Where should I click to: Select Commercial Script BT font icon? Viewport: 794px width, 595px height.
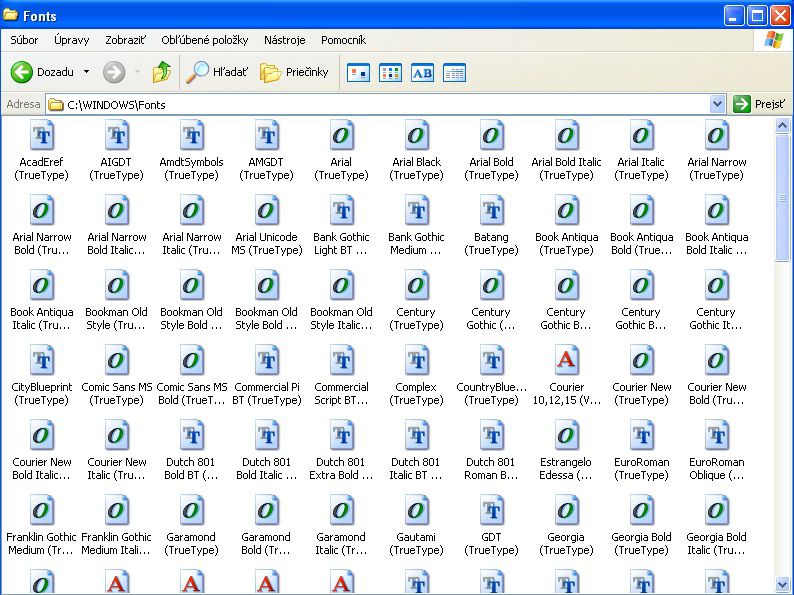coord(342,360)
